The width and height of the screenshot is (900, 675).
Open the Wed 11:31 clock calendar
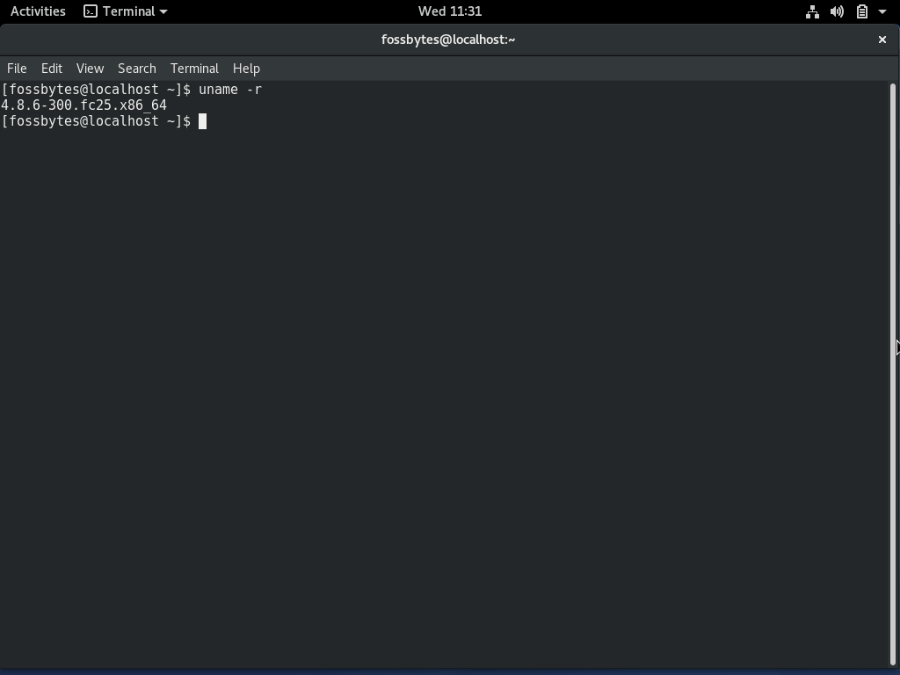(449, 11)
